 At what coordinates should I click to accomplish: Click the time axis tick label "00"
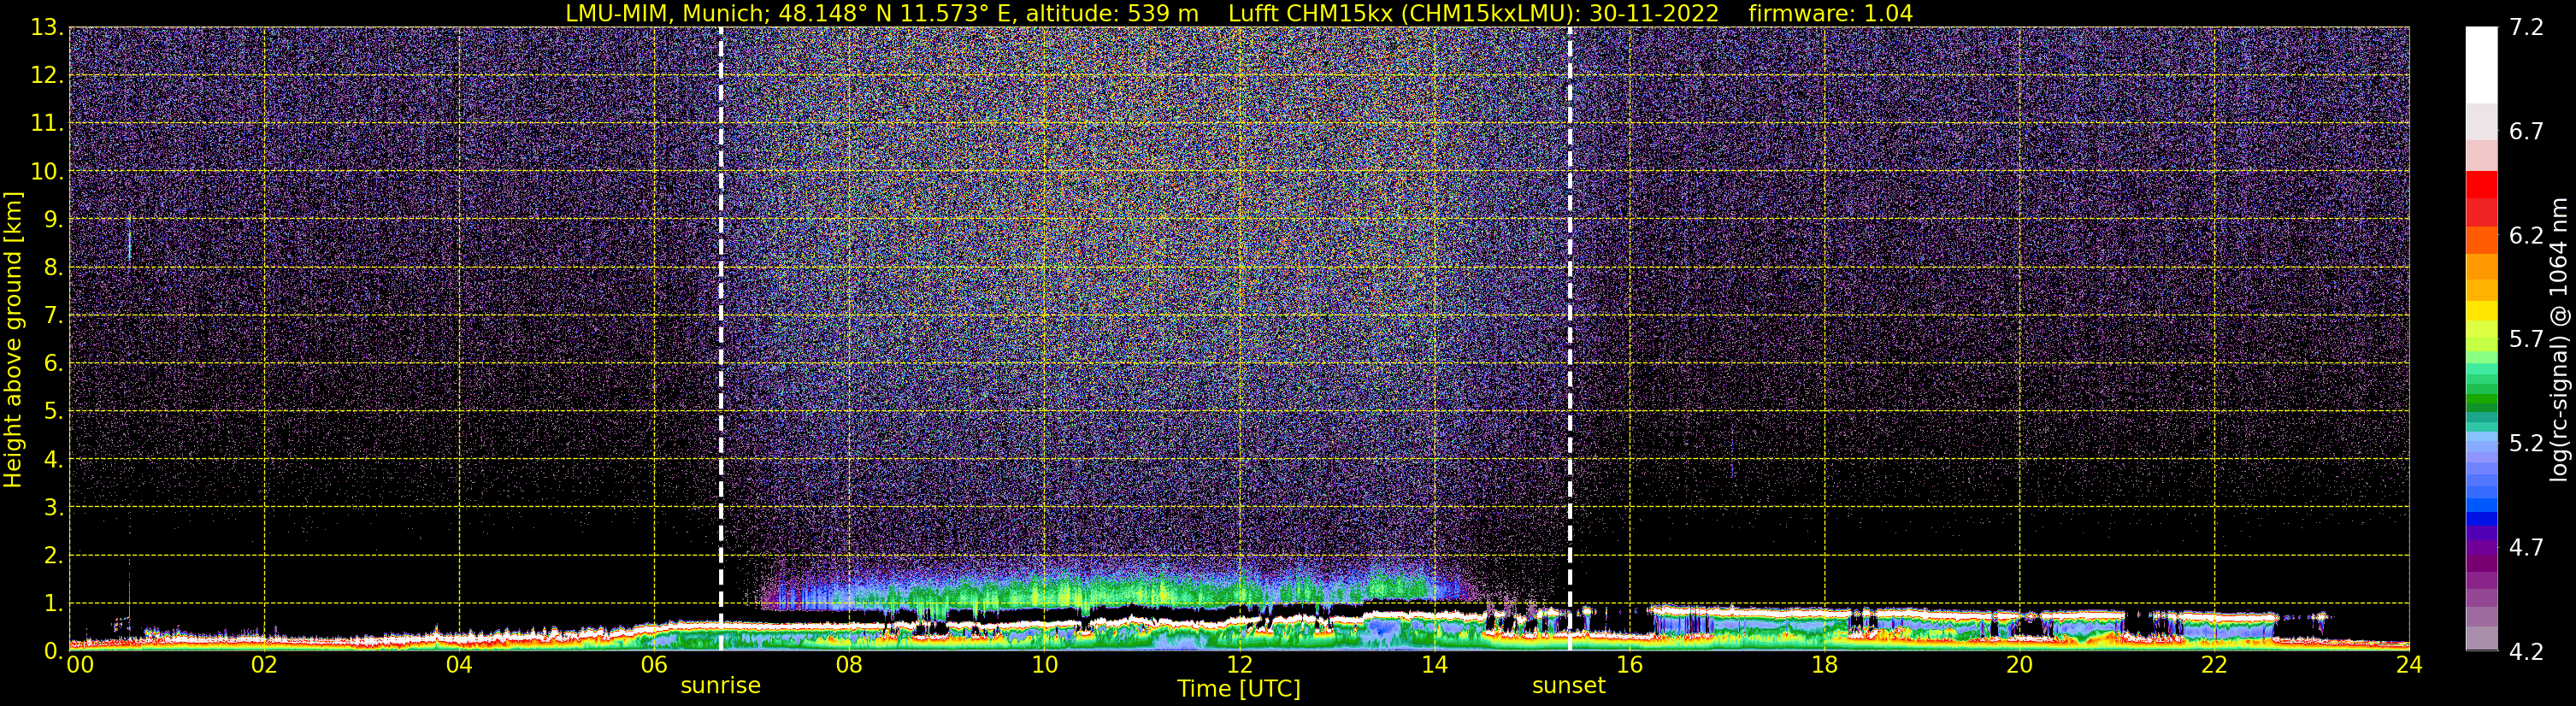pyautogui.click(x=80, y=665)
